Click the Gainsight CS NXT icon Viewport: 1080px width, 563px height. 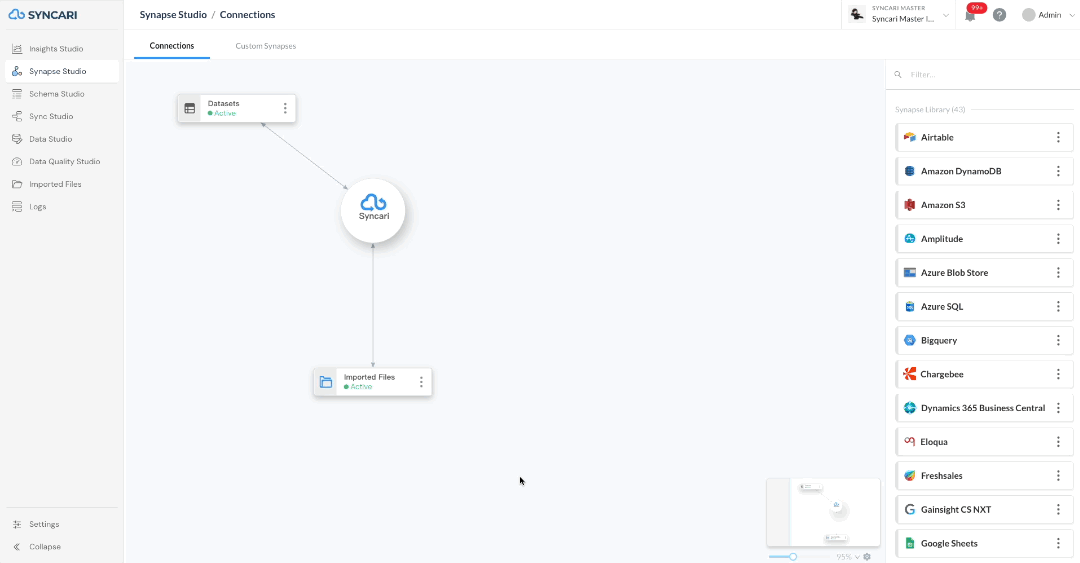point(910,509)
